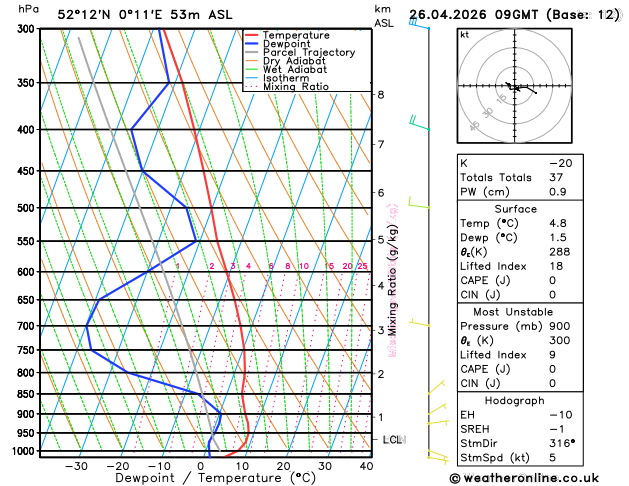This screenshot has width=629, height=486.
Task: Click the 750 pressure level label
Action: pos(28,350)
